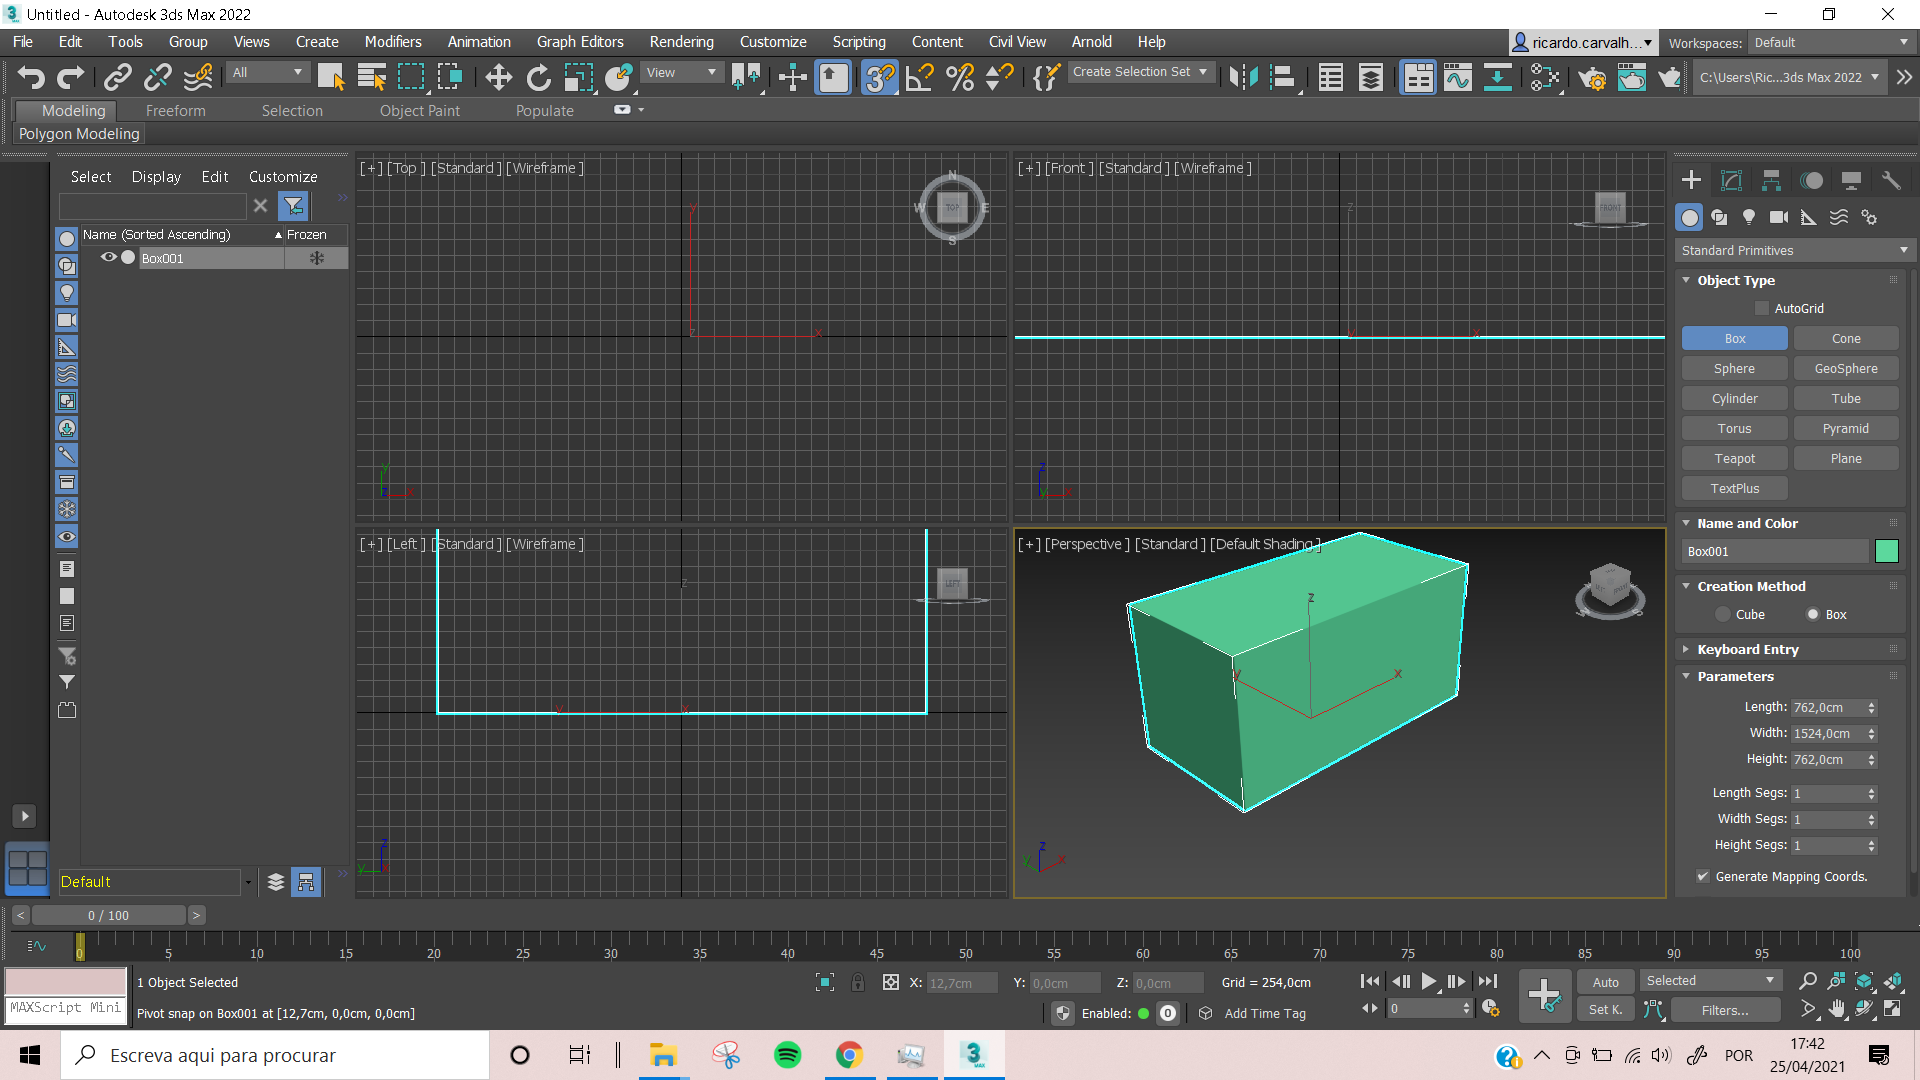The width and height of the screenshot is (1920, 1080).
Task: Click the Sphere primitive button
Action: (x=1734, y=369)
